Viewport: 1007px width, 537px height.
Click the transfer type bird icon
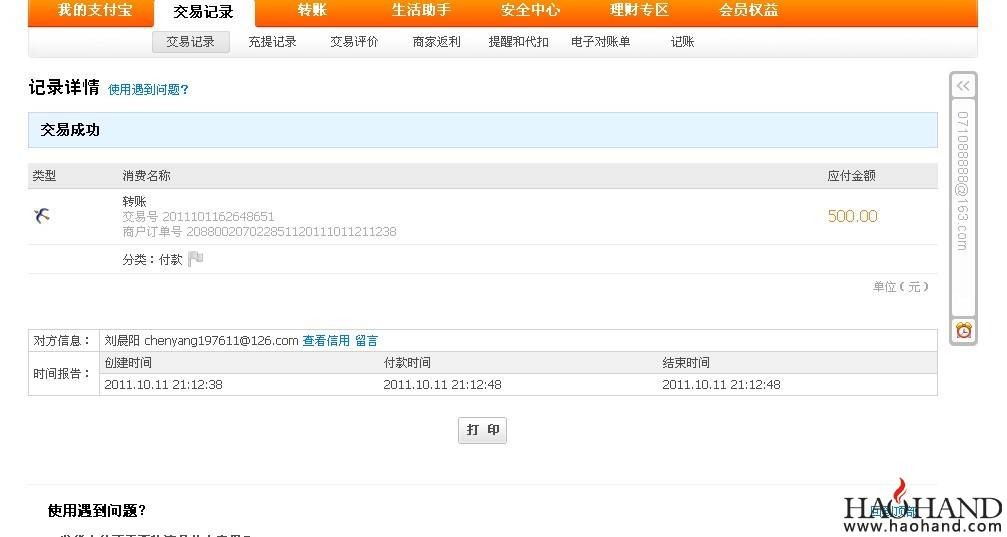[42, 216]
